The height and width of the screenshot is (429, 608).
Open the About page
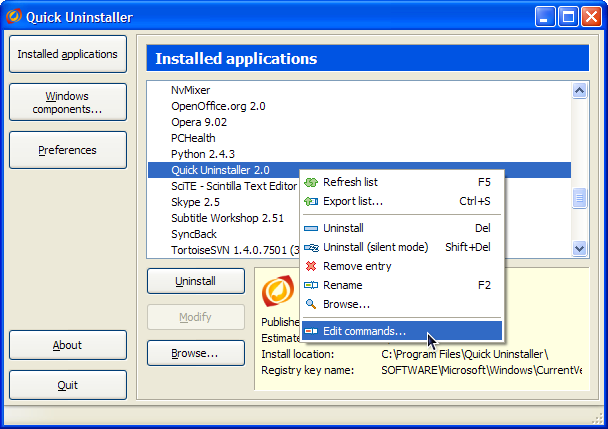coord(68,345)
